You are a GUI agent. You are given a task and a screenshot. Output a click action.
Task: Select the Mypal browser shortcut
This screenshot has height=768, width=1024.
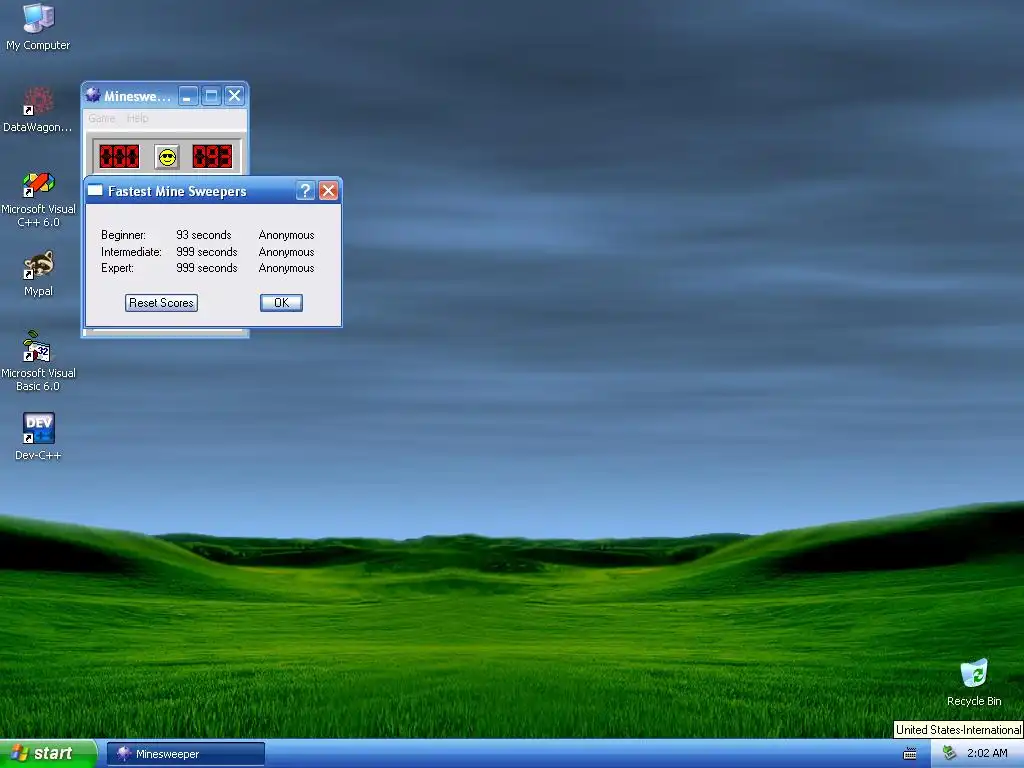click(x=38, y=273)
